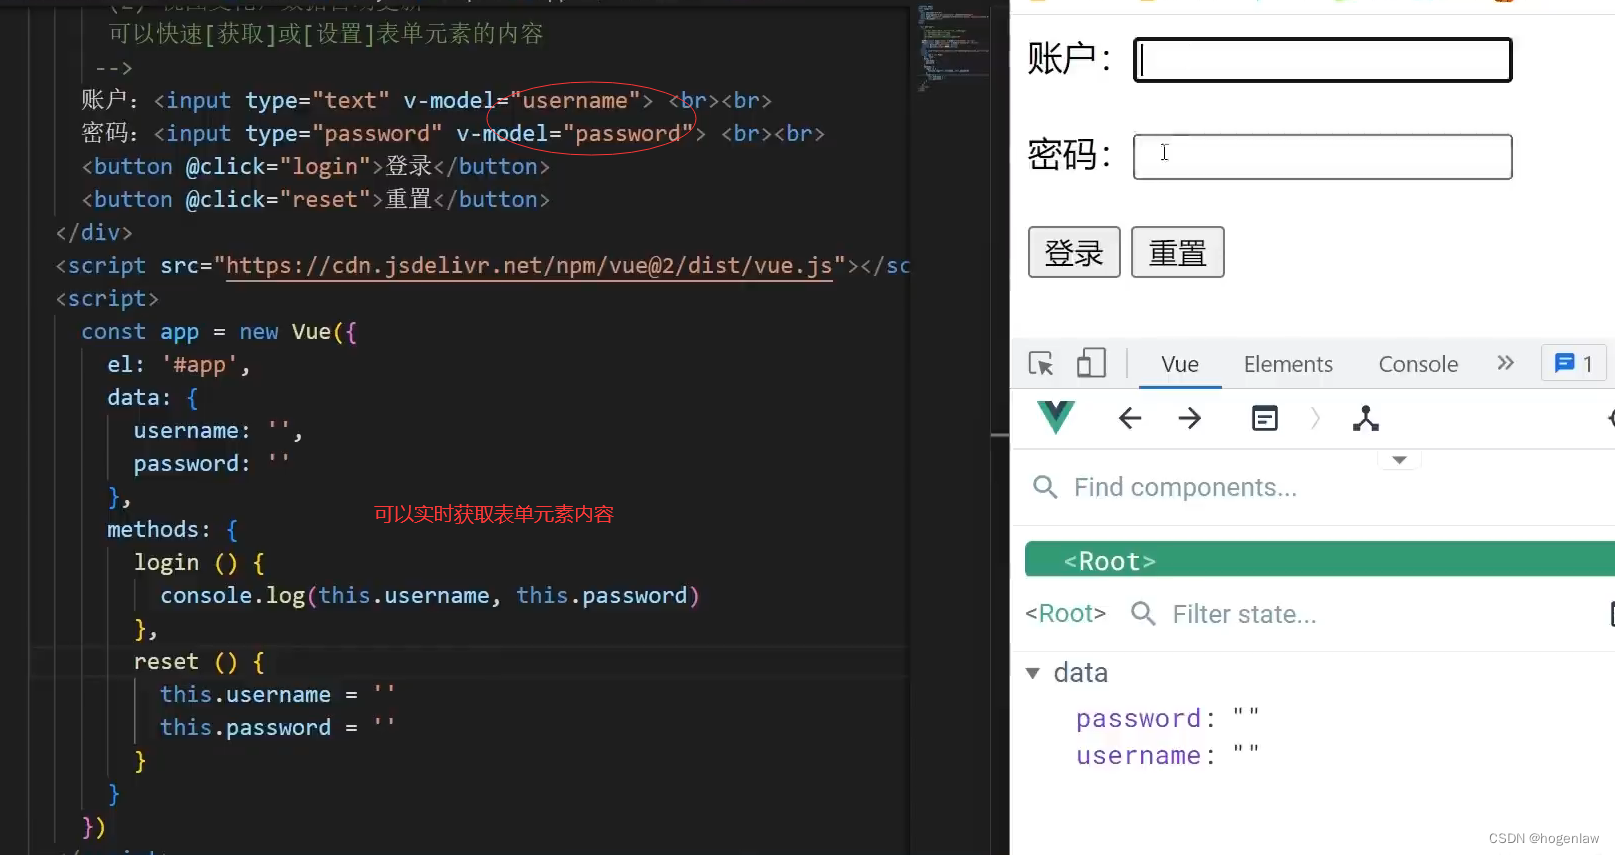1615x855 pixels.
Task: Click the 'login () {' code line
Action: click(199, 563)
